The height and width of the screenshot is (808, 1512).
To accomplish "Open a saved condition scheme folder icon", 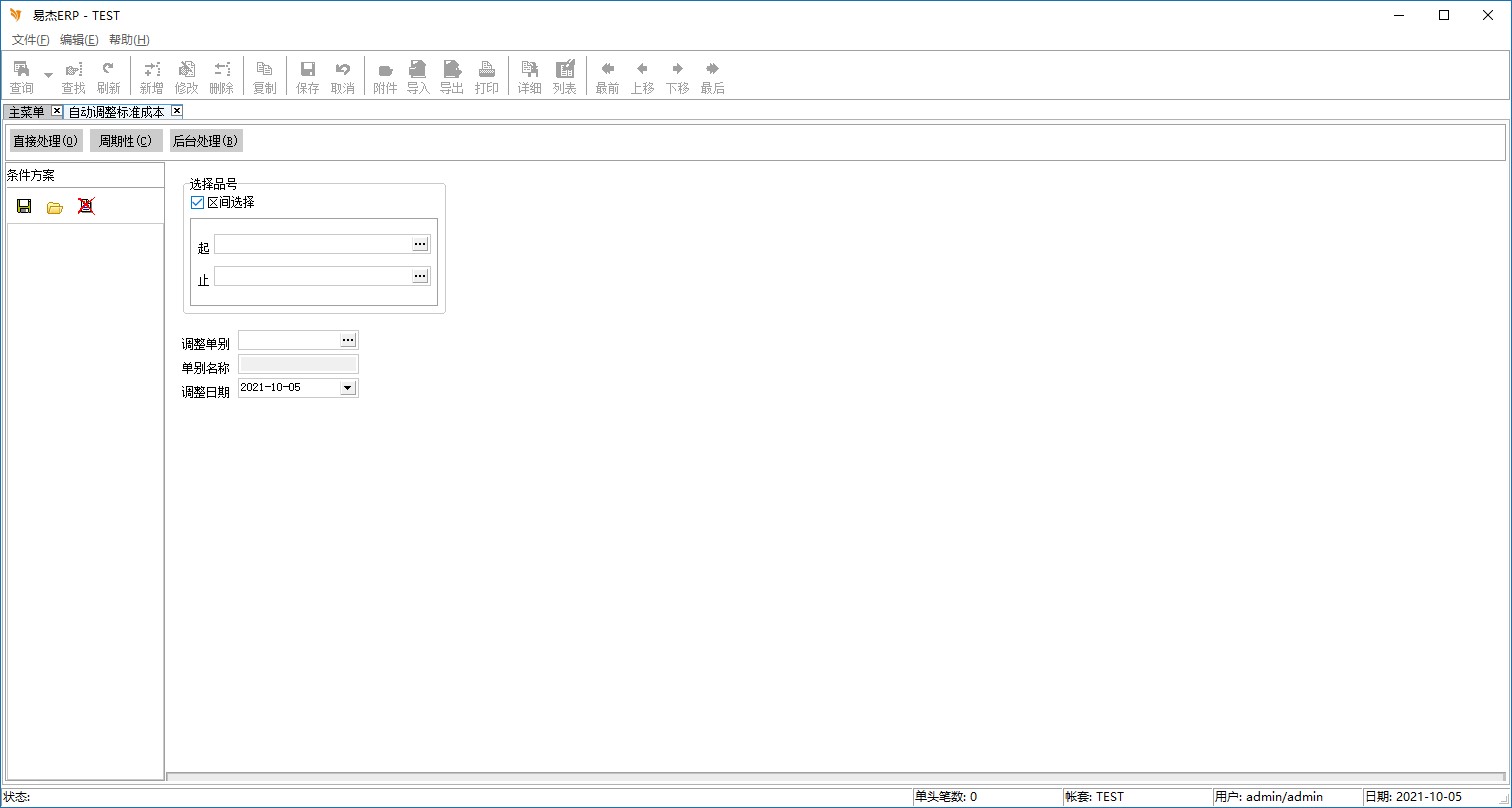I will point(55,207).
